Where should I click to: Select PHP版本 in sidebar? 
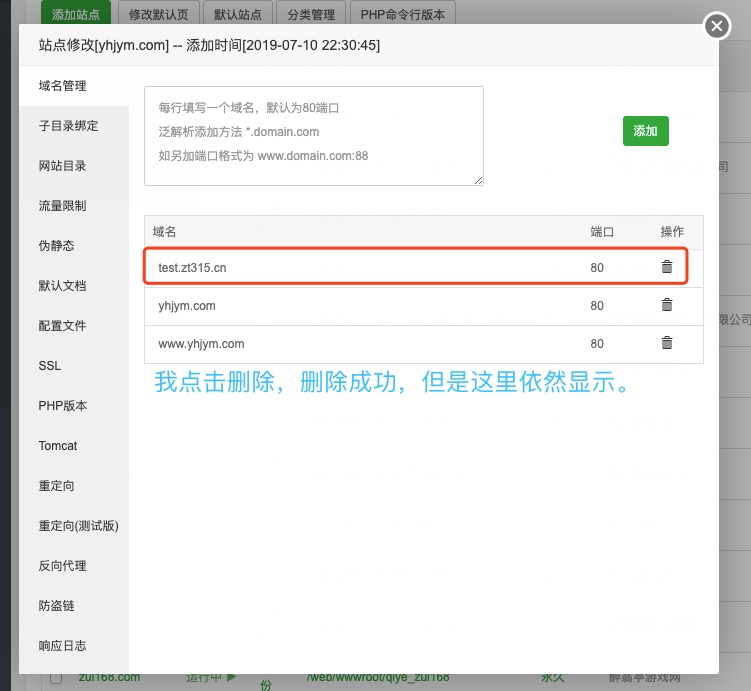point(62,406)
